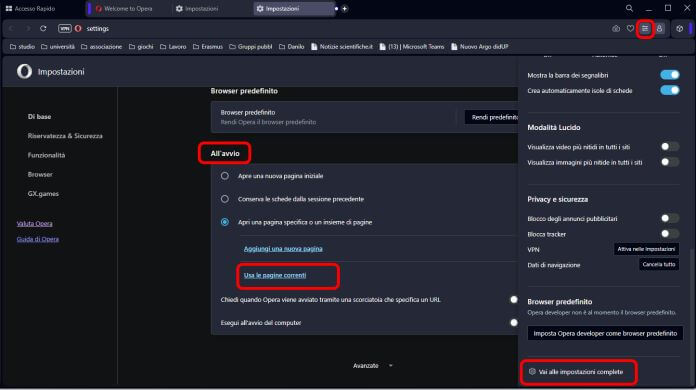Open tab search magnifier icon
696x390 pixels.
tap(629, 8)
